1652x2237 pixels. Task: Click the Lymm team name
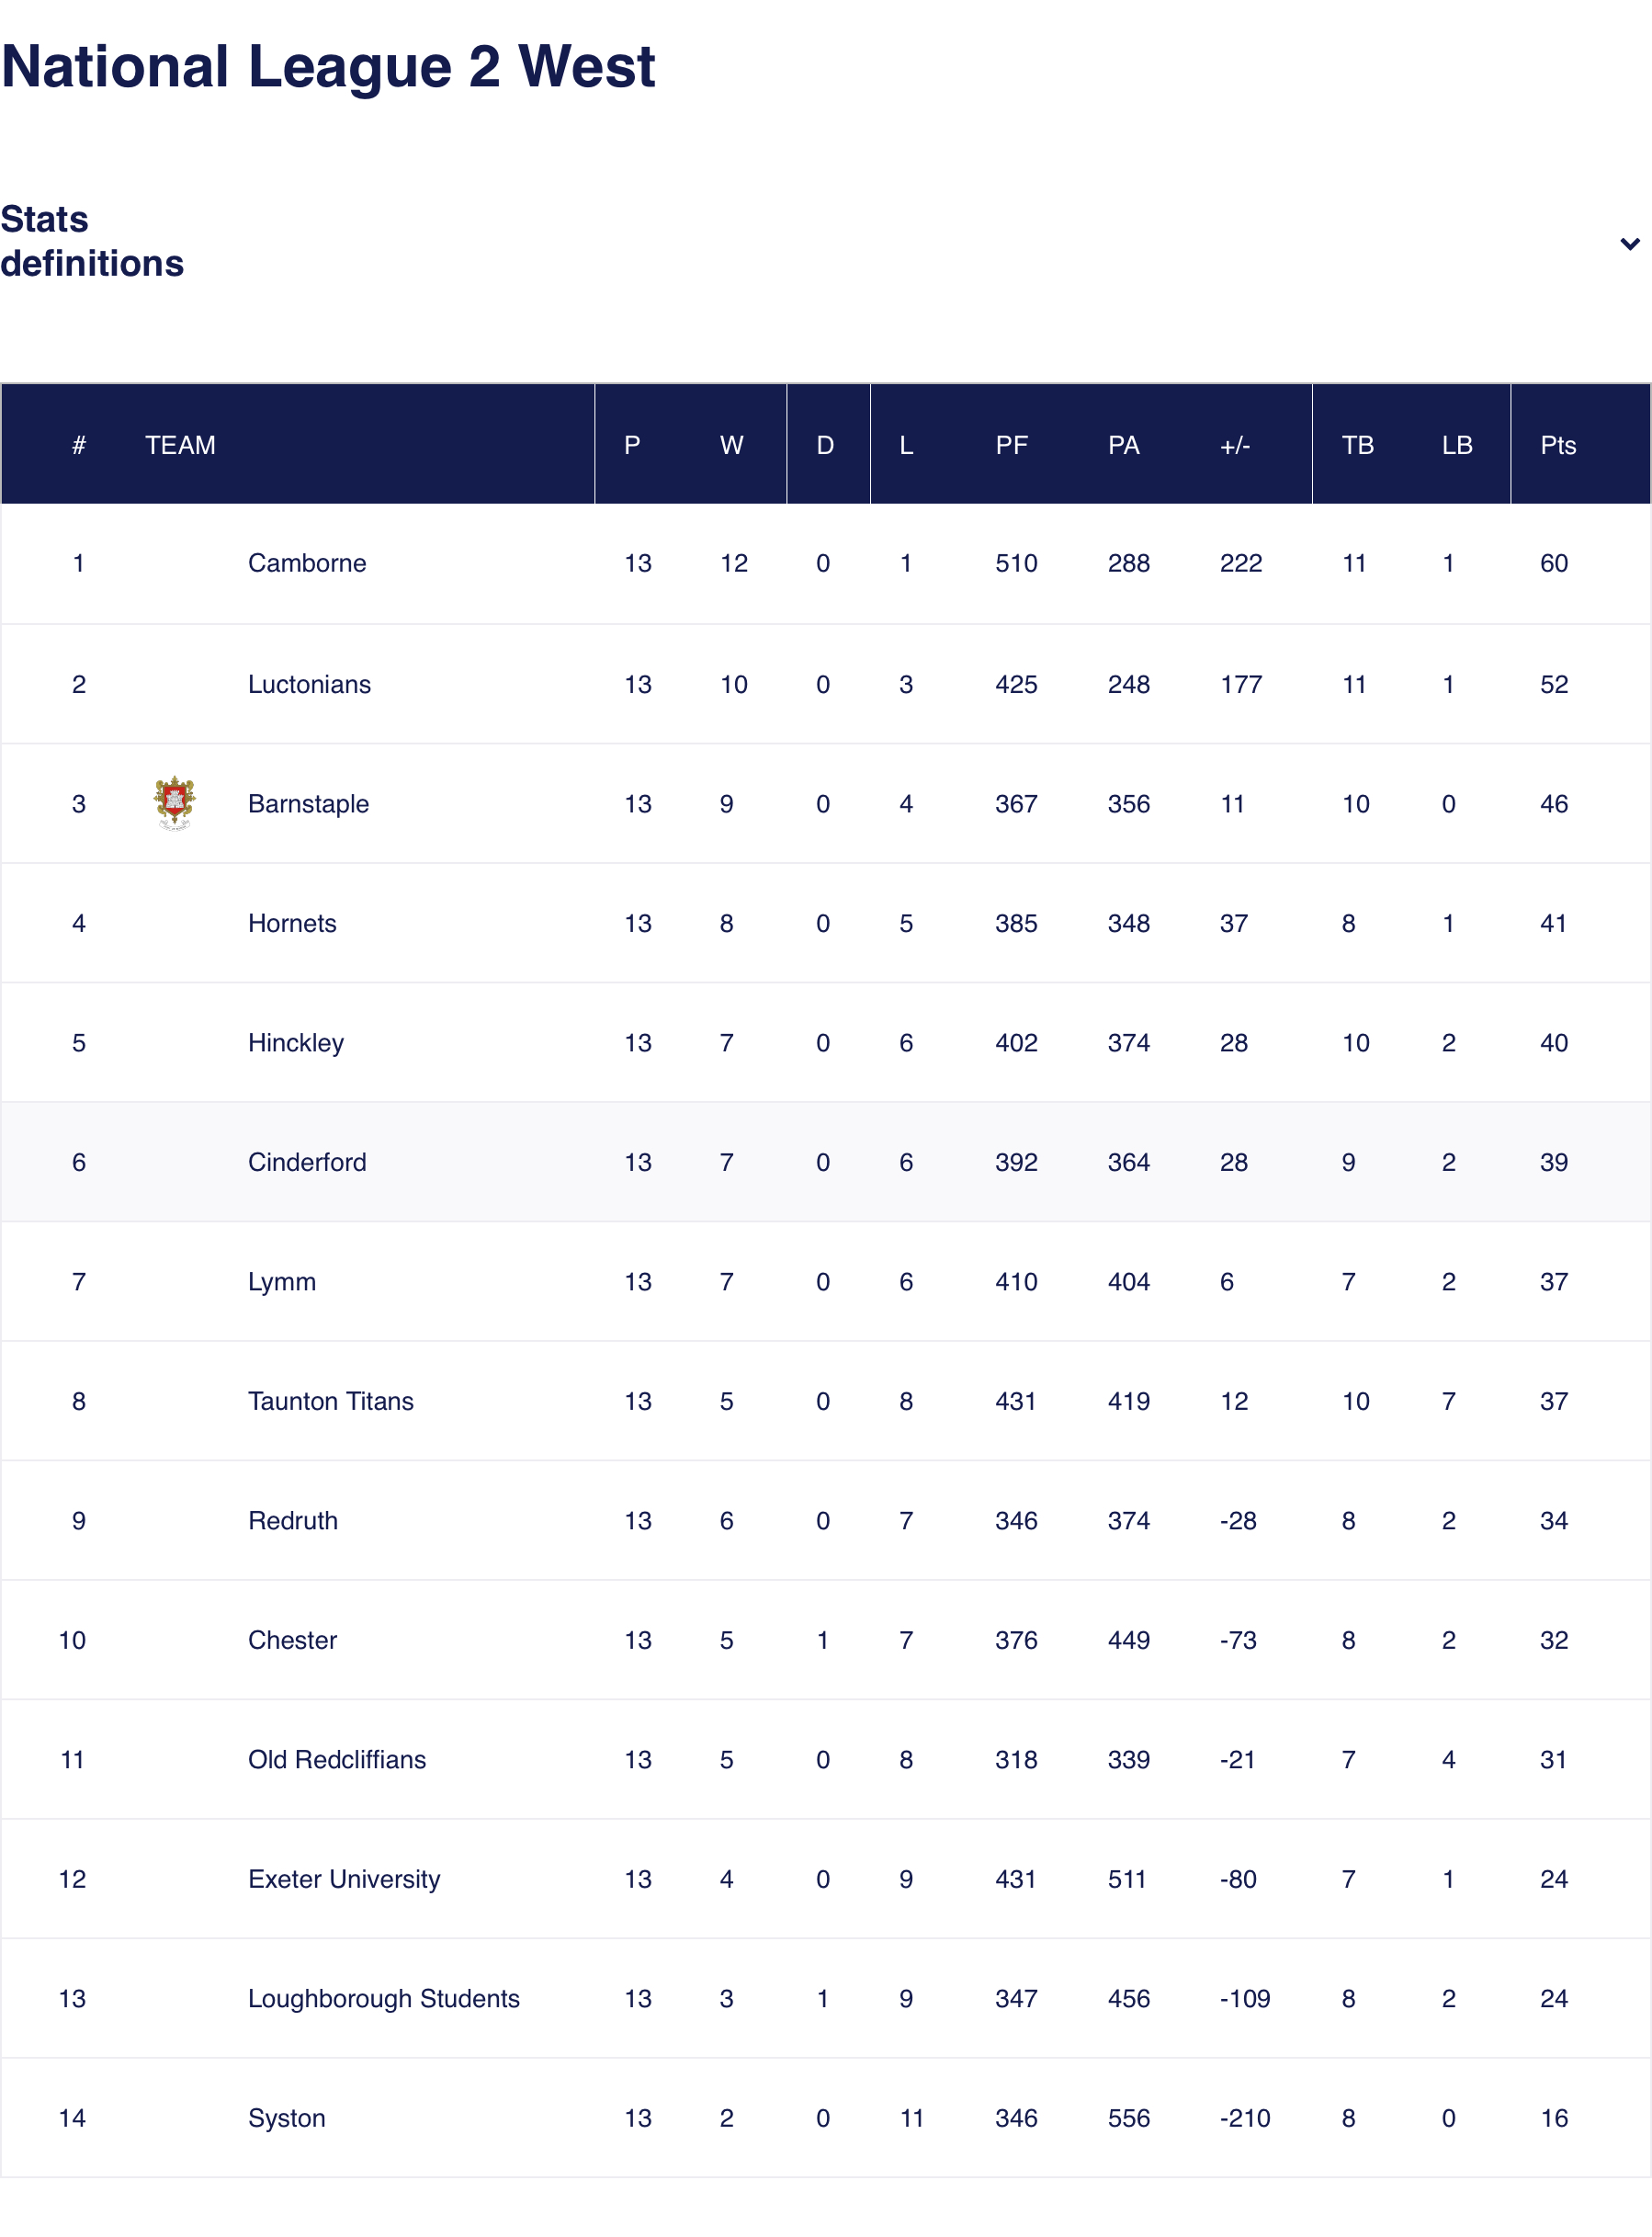(x=282, y=1282)
